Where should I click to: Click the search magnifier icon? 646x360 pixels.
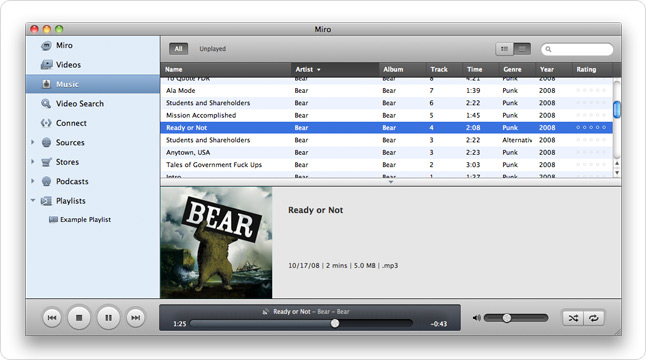[548, 49]
